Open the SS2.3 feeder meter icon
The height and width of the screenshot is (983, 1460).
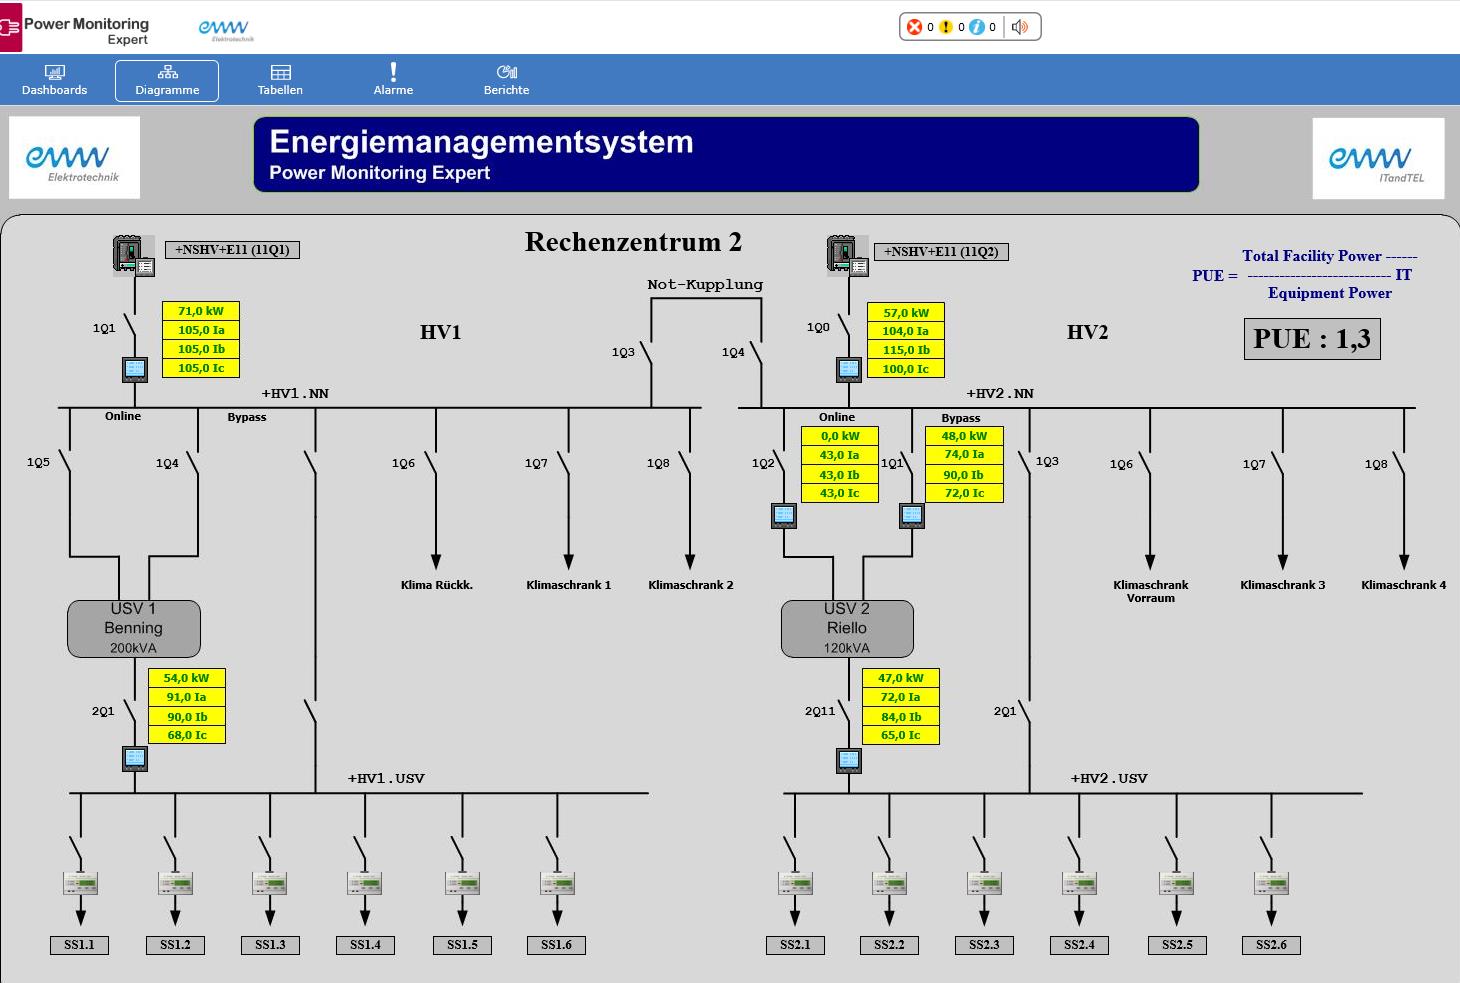click(984, 883)
